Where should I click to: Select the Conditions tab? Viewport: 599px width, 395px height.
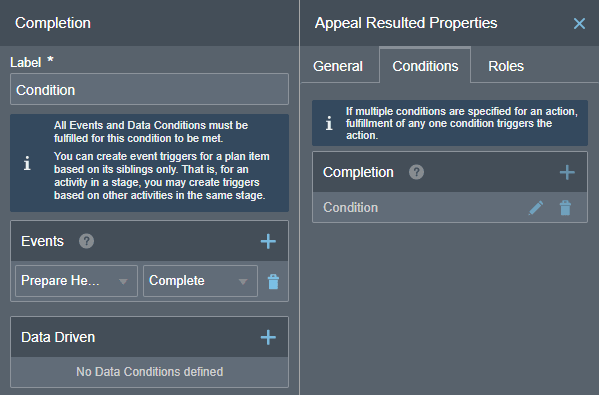pyautogui.click(x=425, y=66)
